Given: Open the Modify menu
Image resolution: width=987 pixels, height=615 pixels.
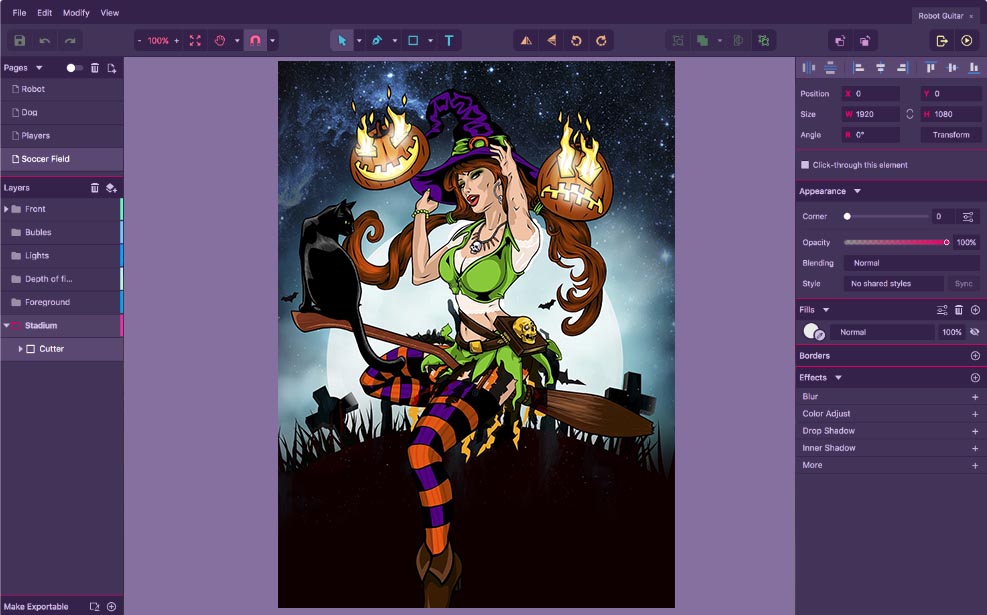Looking at the screenshot, I should coord(76,13).
